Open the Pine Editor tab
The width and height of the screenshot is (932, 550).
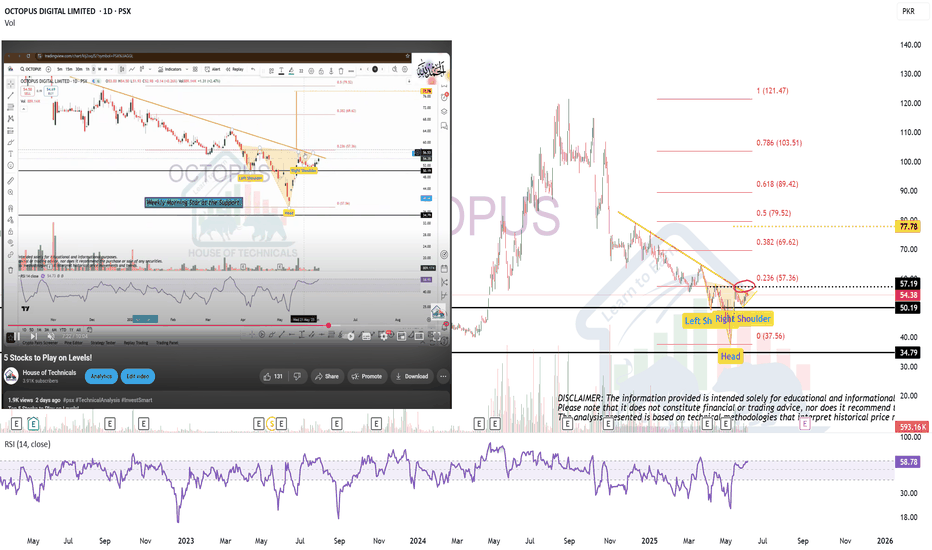pyautogui.click(x=74, y=343)
